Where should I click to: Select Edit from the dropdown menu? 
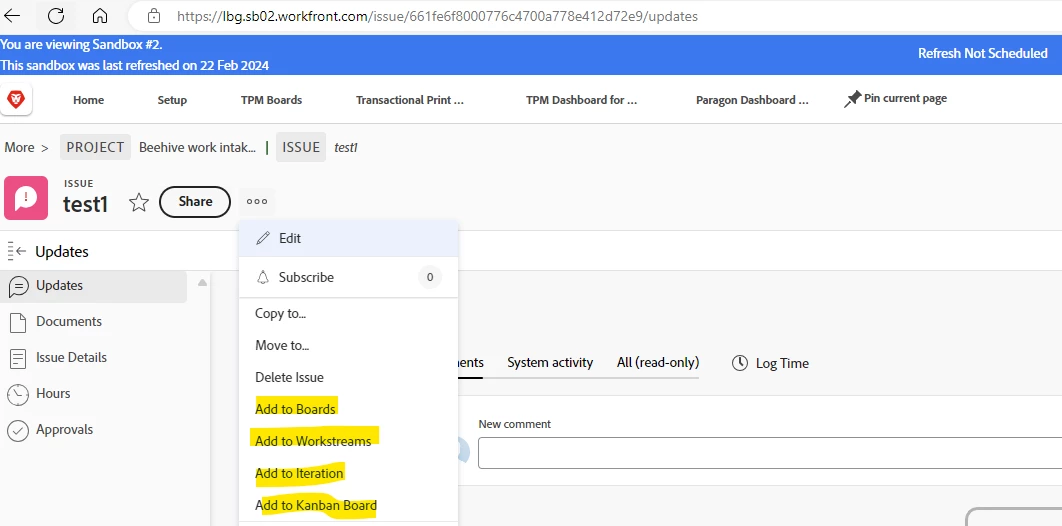coord(349,238)
